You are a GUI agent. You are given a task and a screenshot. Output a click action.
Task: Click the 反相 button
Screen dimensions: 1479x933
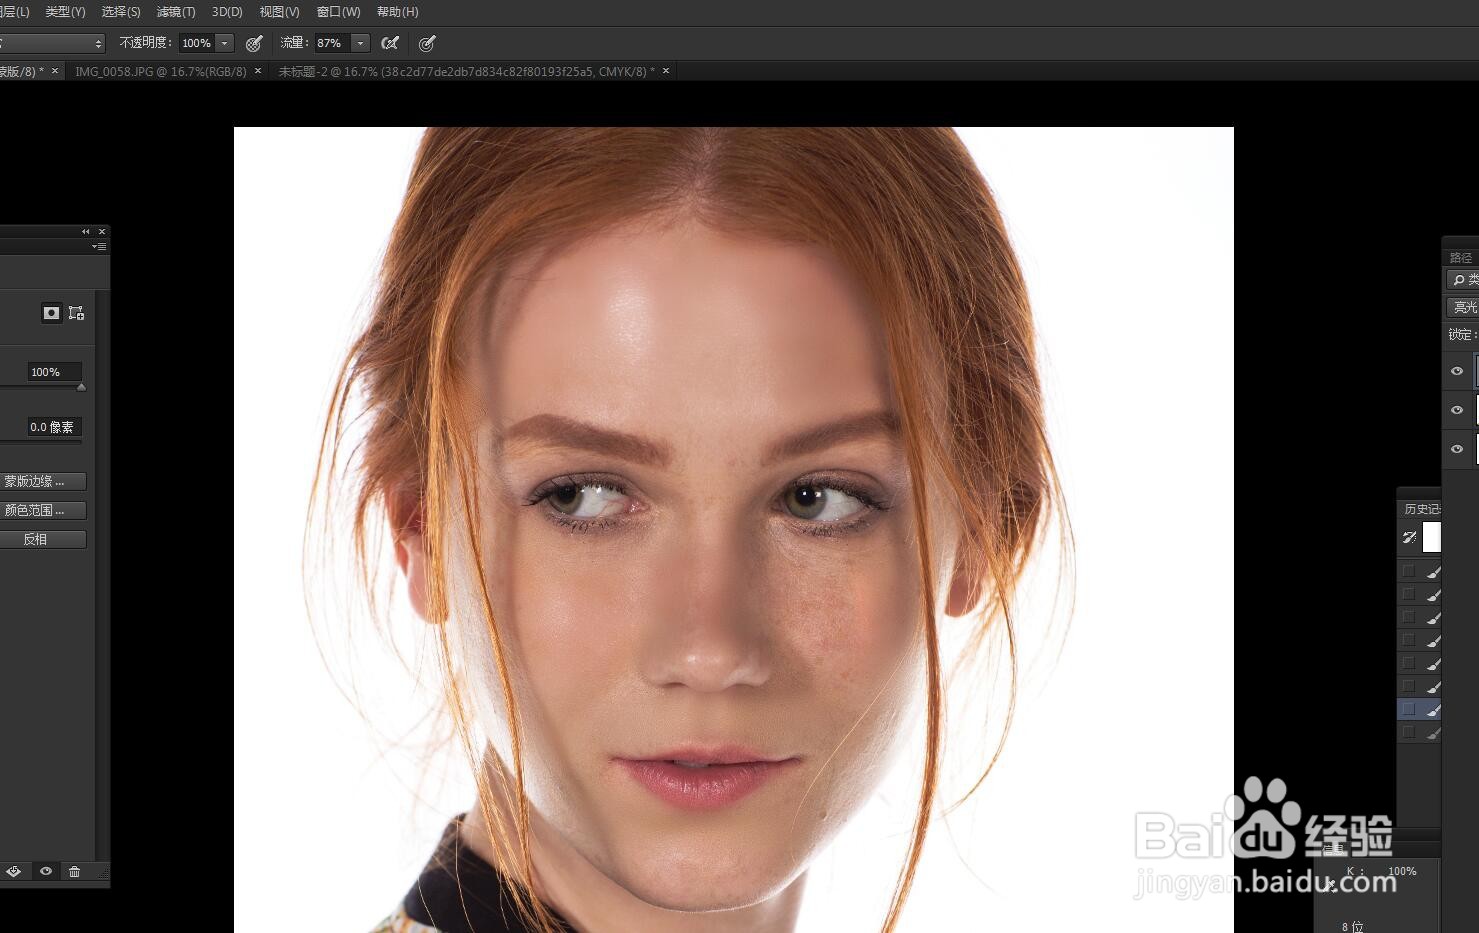pyautogui.click(x=43, y=539)
